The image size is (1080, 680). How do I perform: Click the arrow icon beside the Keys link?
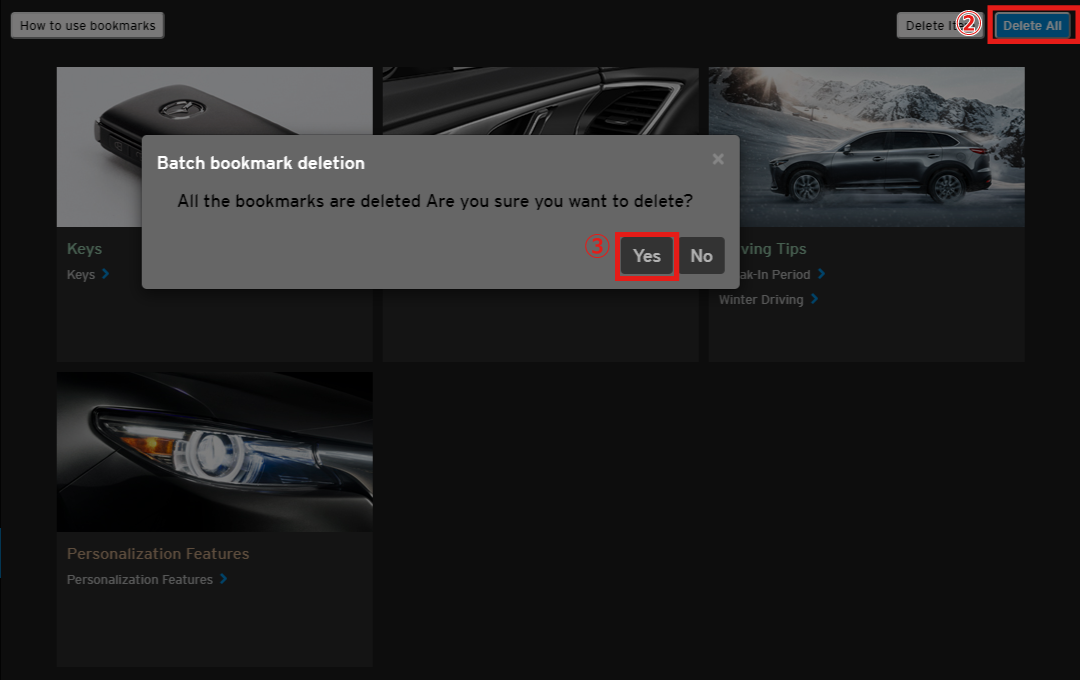[106, 274]
